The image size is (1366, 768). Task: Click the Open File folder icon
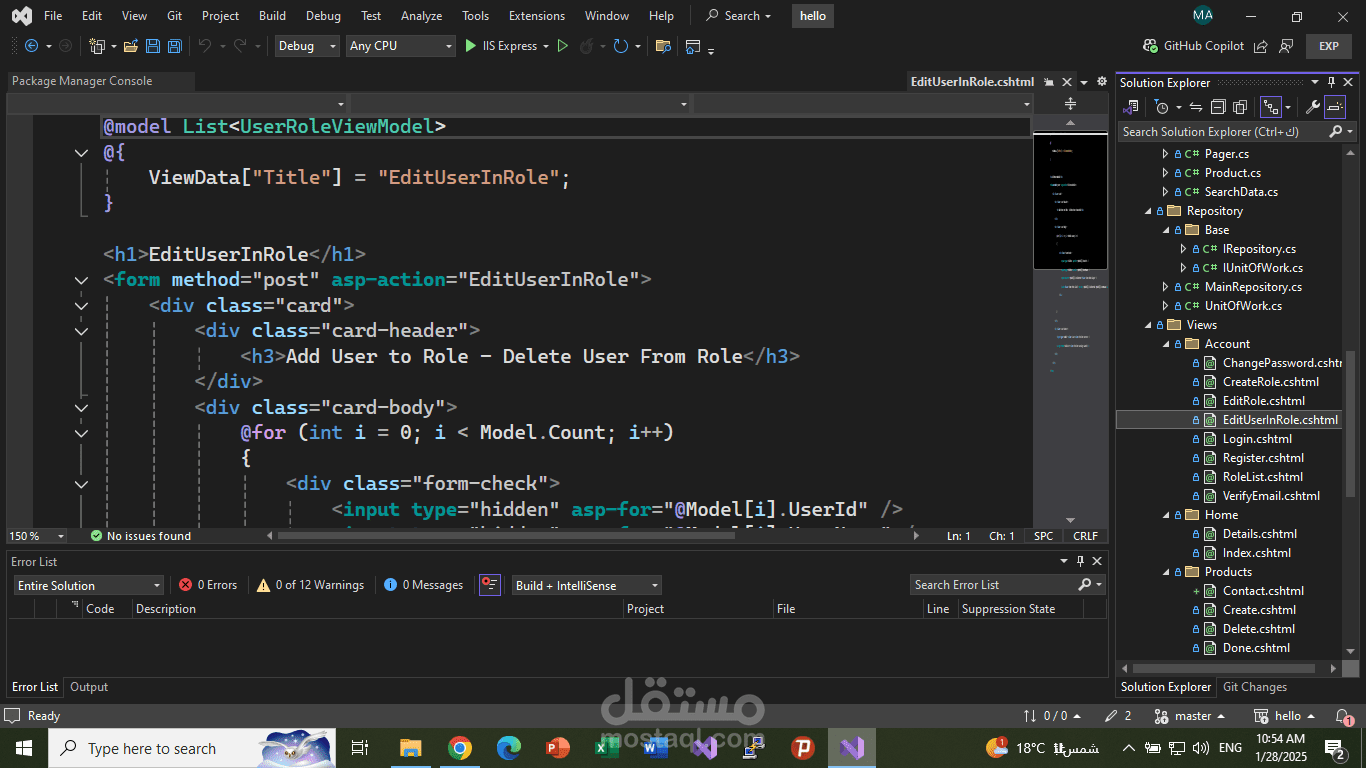pyautogui.click(x=132, y=46)
